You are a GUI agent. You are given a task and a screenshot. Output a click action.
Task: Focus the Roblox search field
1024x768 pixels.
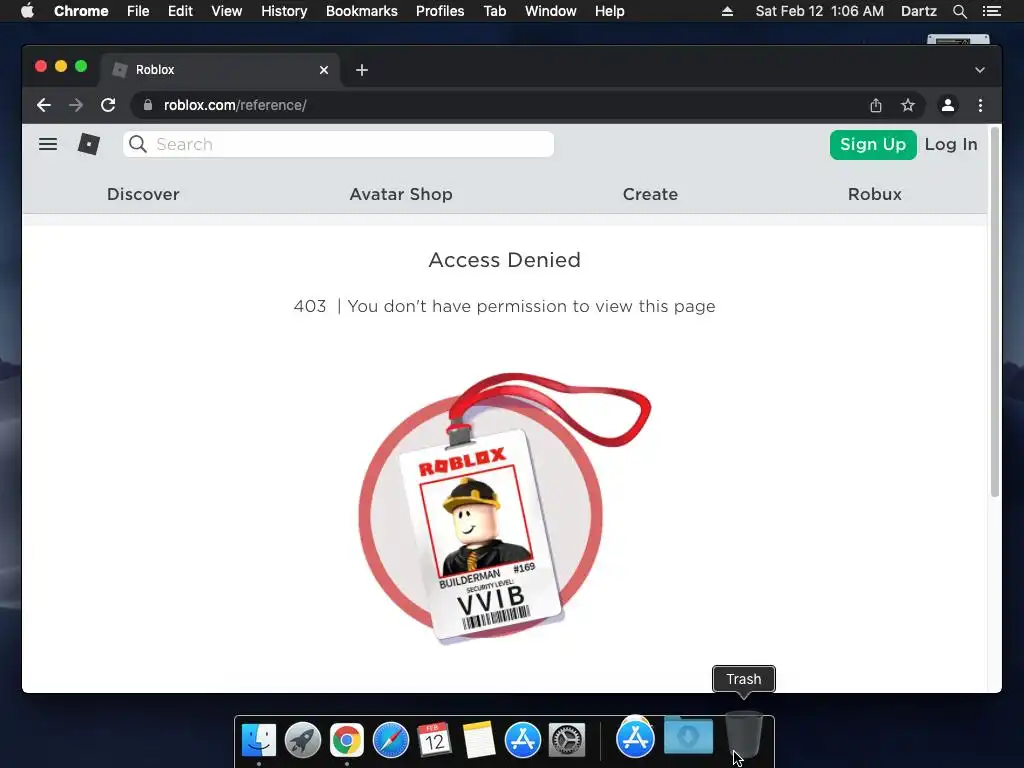tap(338, 144)
